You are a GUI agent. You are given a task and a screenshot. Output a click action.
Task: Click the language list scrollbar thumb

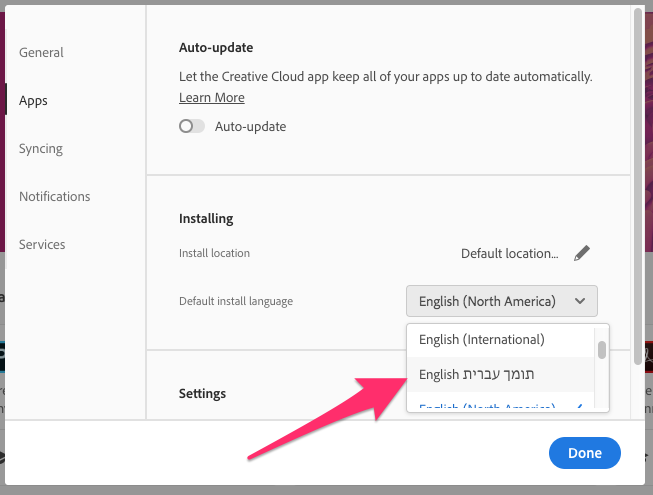tap(602, 350)
